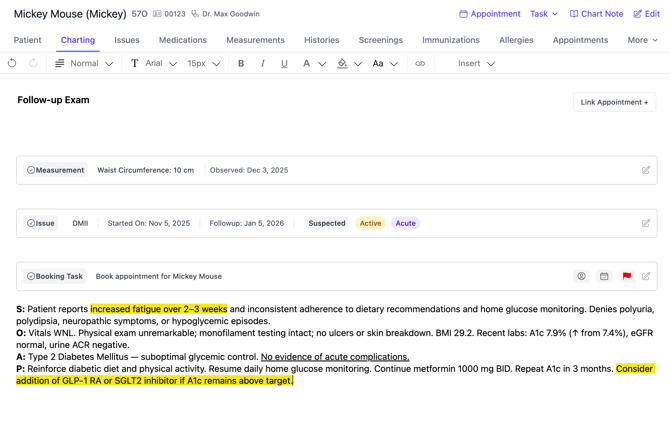Click the undo icon in the toolbar

coord(12,63)
